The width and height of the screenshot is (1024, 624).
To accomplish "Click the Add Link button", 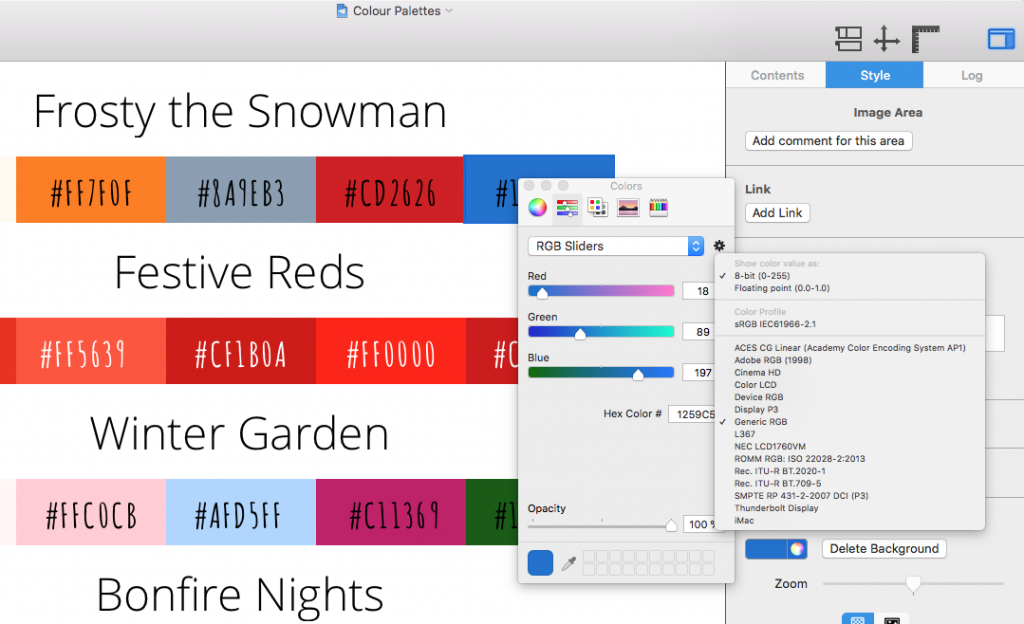I will click(777, 212).
